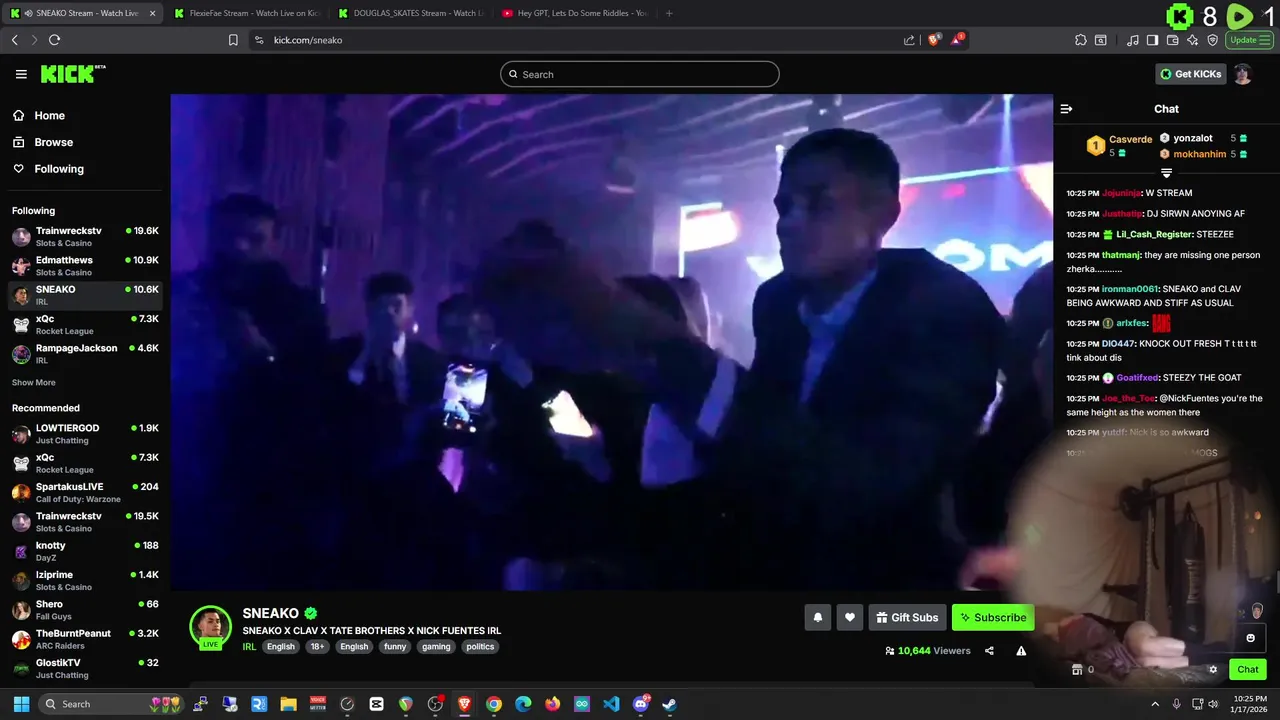The image size is (1280, 720).
Task: Switch to the DOUGLAS_SKATES Stream tab
Action: pyautogui.click(x=410, y=13)
